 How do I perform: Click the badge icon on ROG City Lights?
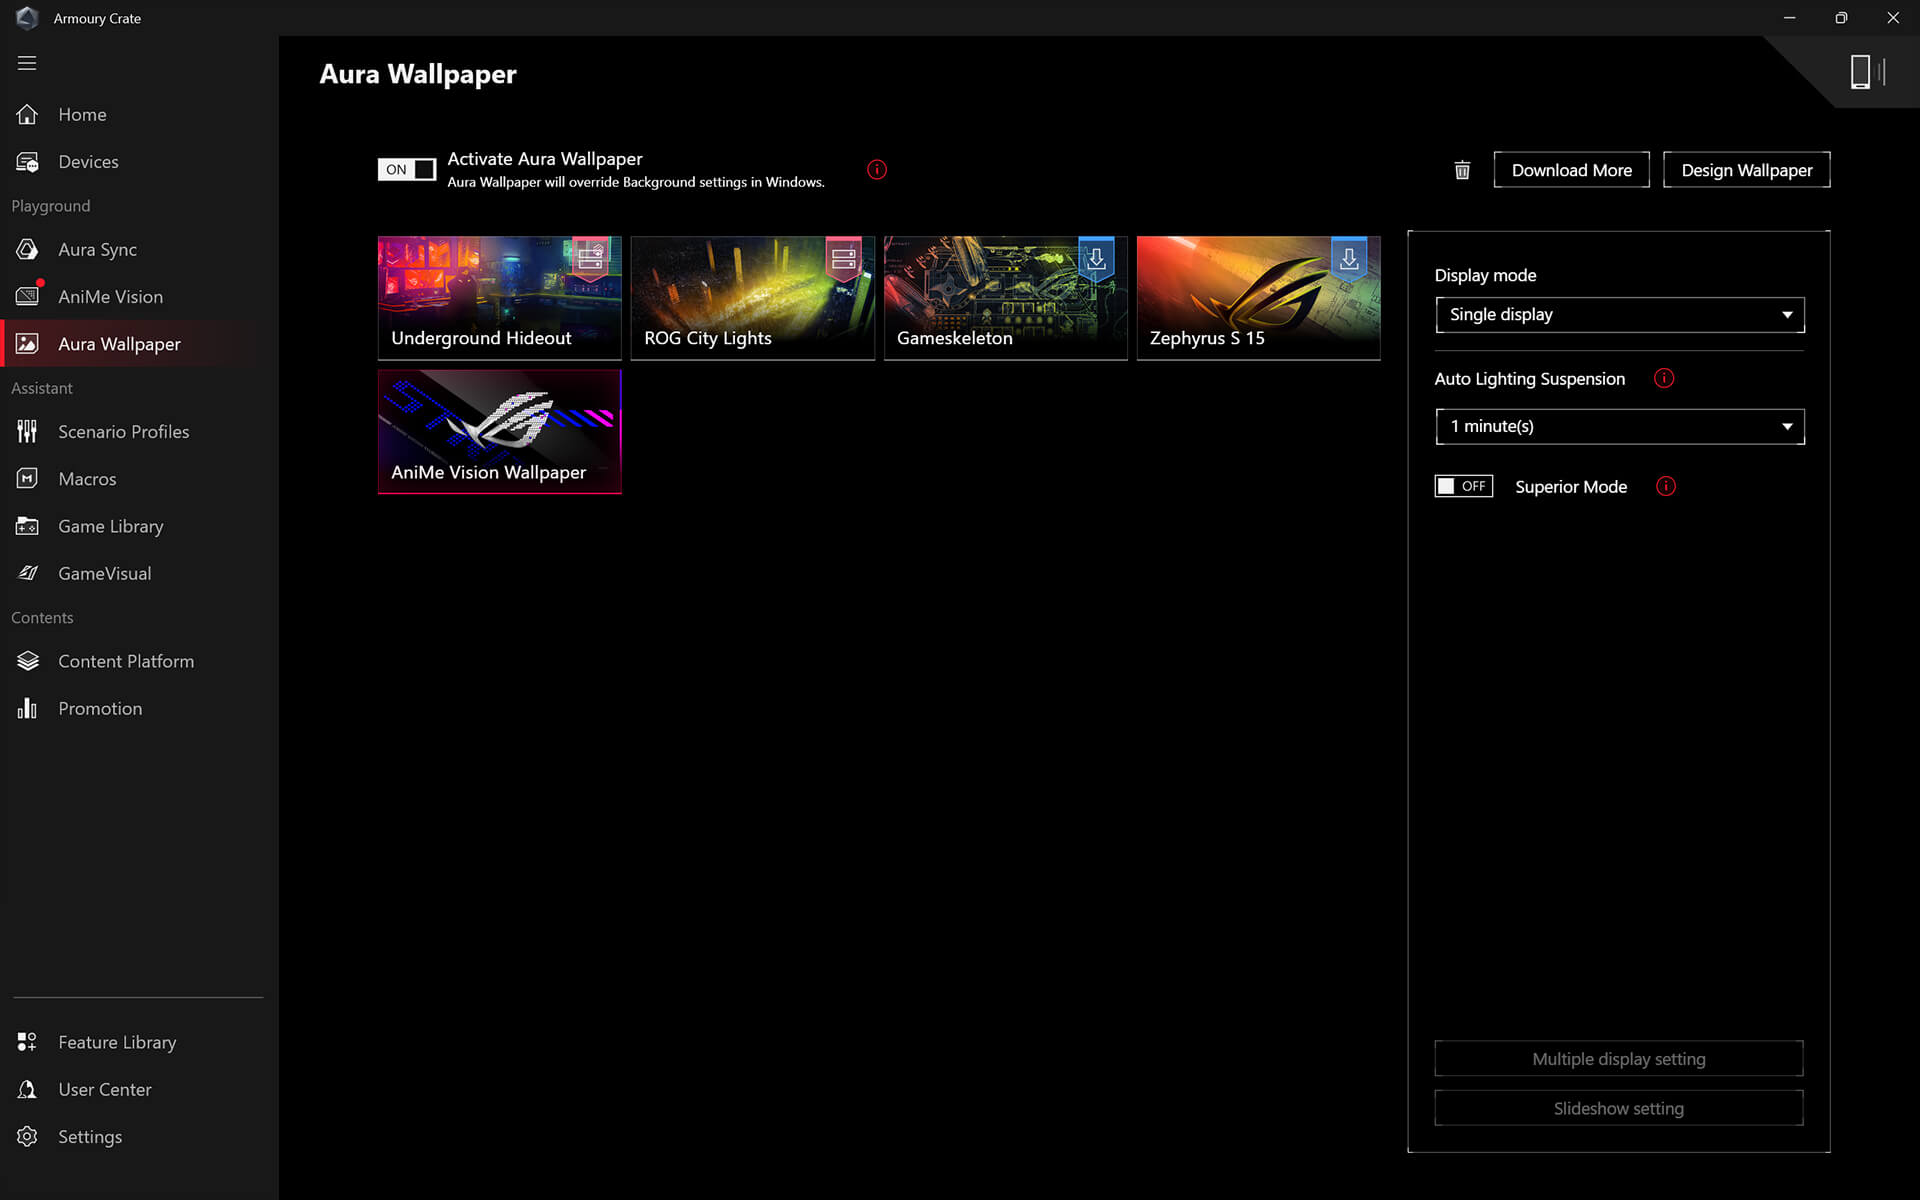tap(843, 259)
